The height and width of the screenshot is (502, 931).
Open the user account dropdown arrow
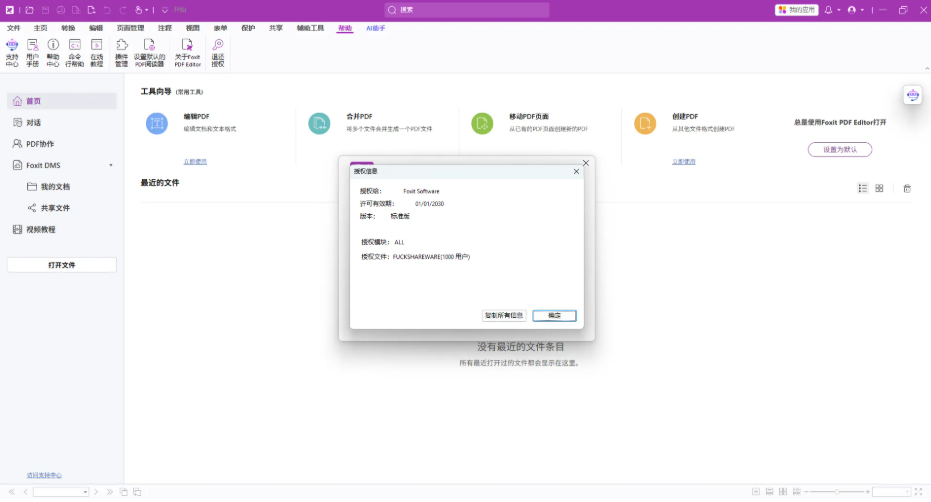(862, 10)
